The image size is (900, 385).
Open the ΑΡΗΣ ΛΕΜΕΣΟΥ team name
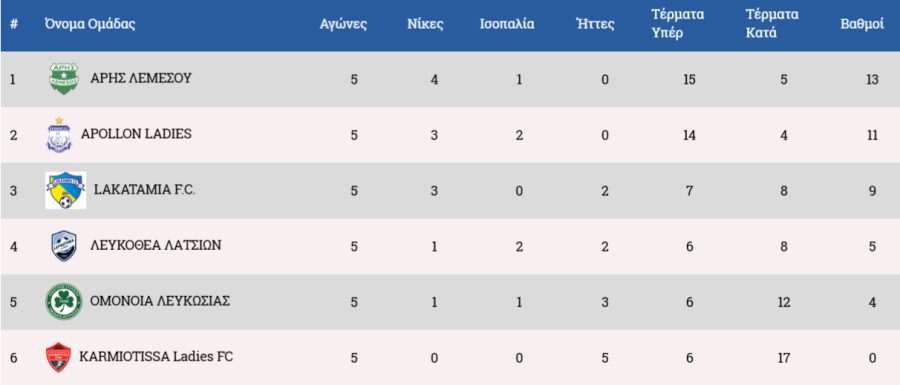point(141,79)
